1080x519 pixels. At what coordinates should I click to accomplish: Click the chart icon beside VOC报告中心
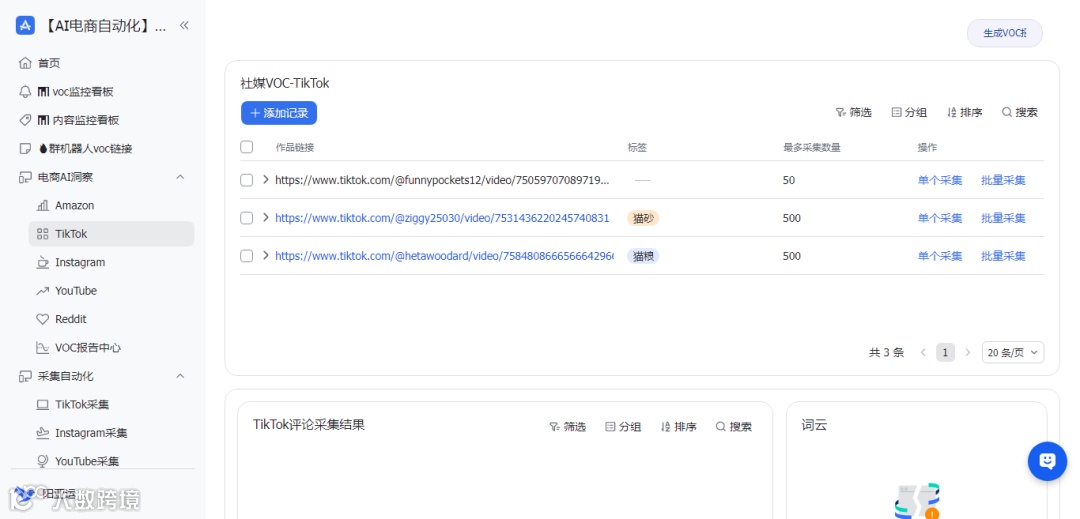(x=43, y=348)
